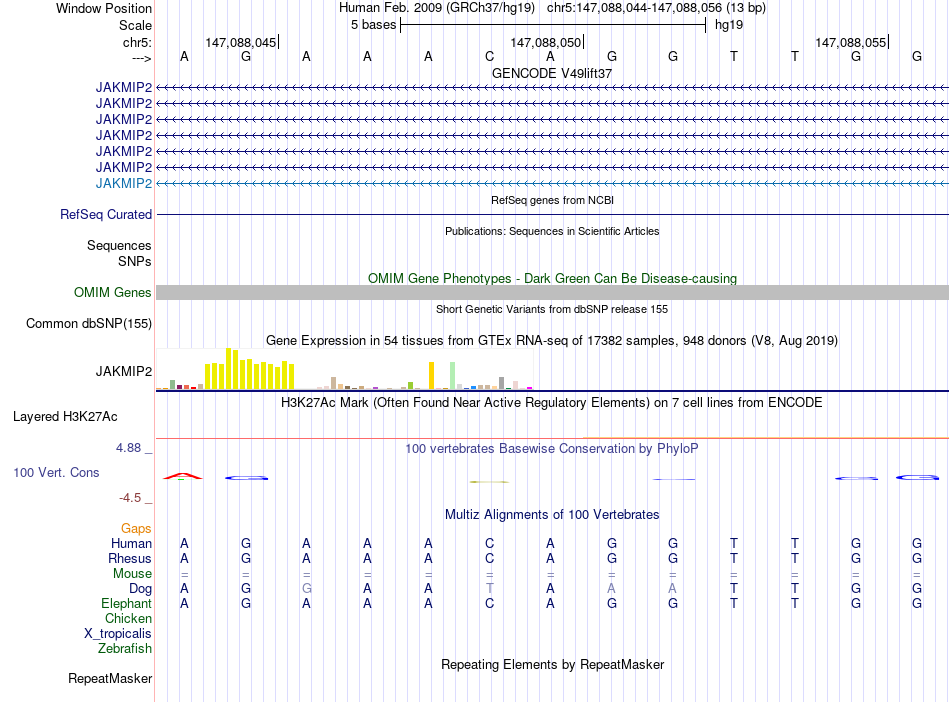Viewport: 950px width, 702px height.
Task: Select the Chicken alignment row label
Action: click(128, 618)
